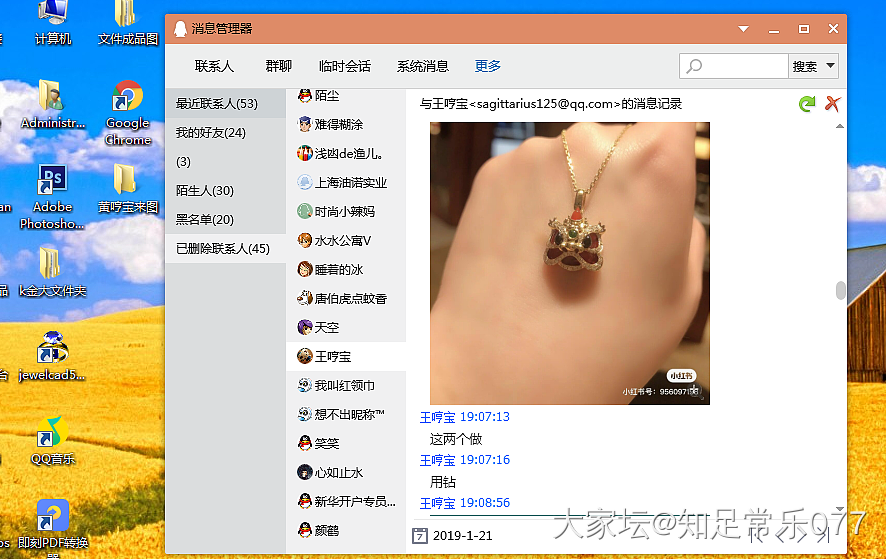The width and height of the screenshot is (886, 559).
Task: Click the calendar date picker icon
Action: [x=420, y=536]
